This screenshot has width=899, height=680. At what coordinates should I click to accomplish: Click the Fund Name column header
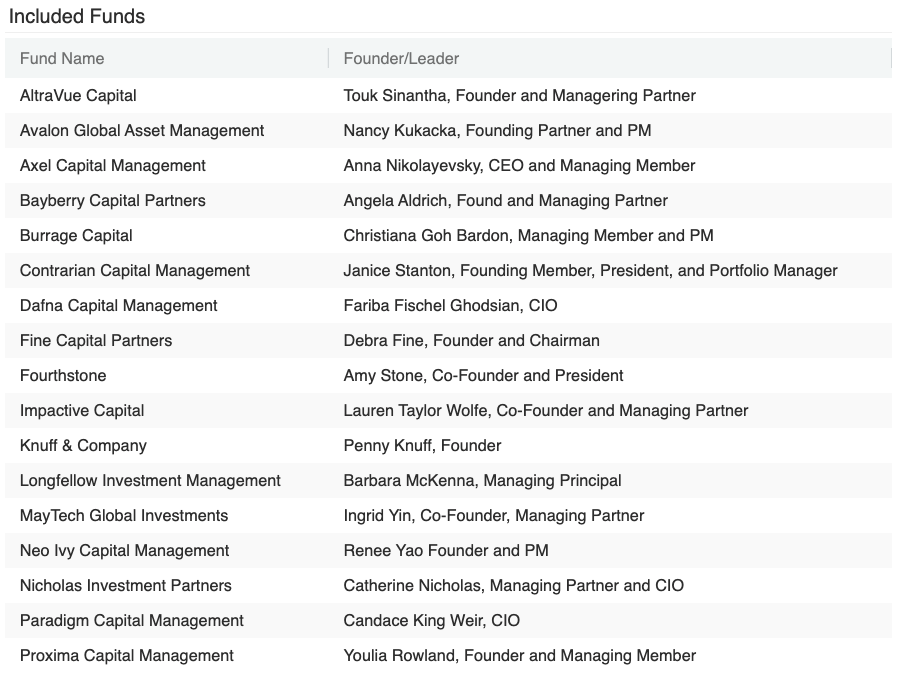pyautogui.click(x=62, y=59)
